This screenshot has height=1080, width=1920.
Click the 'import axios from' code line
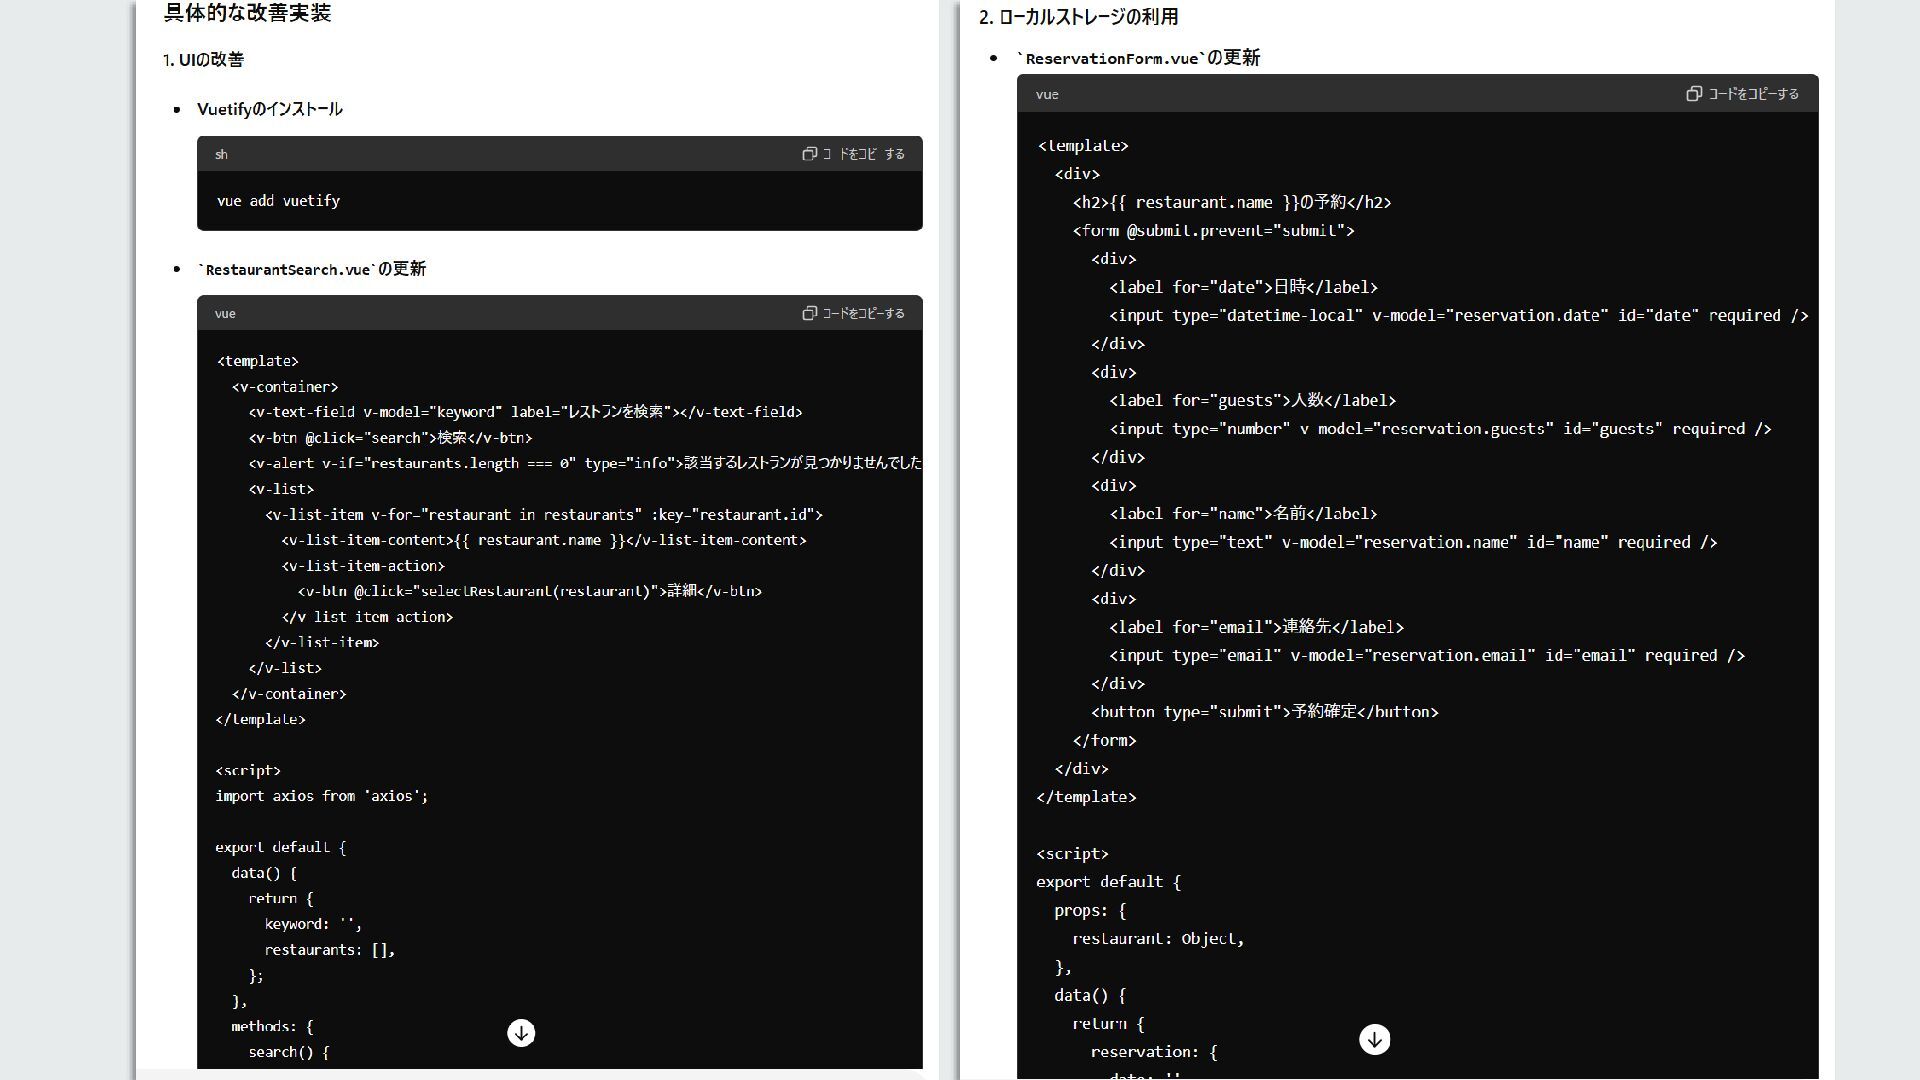tap(321, 796)
